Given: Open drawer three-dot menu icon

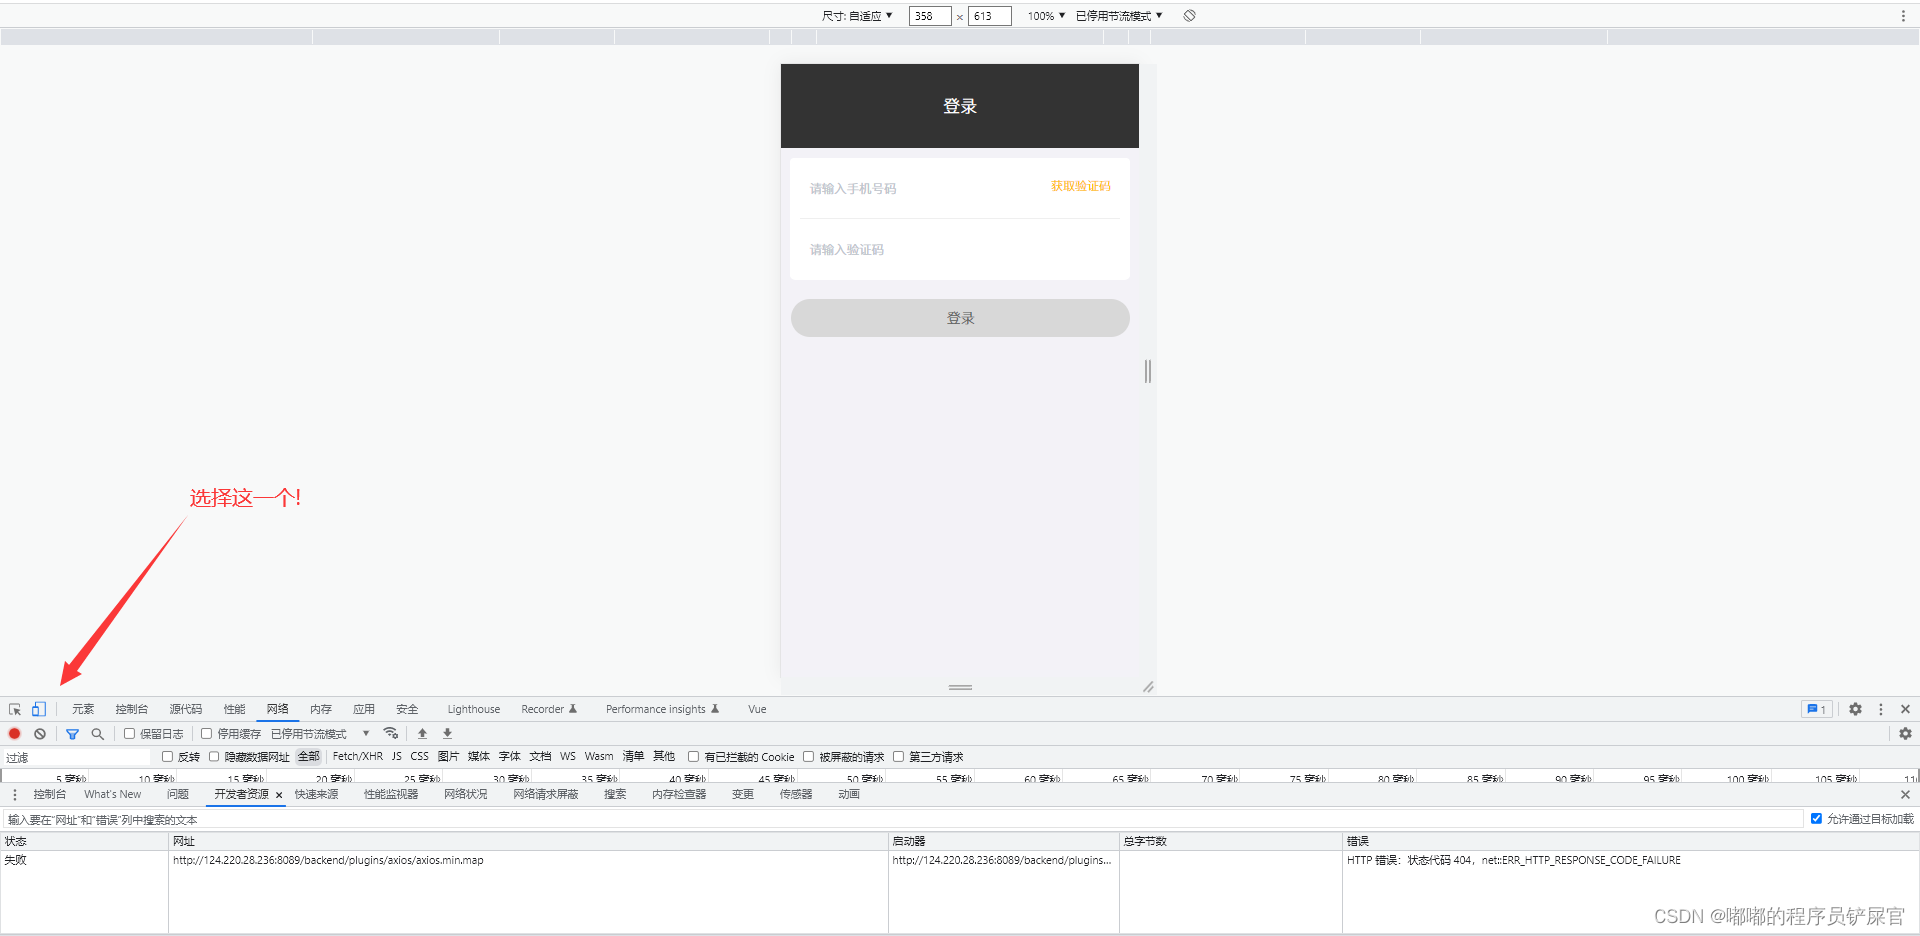Looking at the screenshot, I should click(x=15, y=794).
